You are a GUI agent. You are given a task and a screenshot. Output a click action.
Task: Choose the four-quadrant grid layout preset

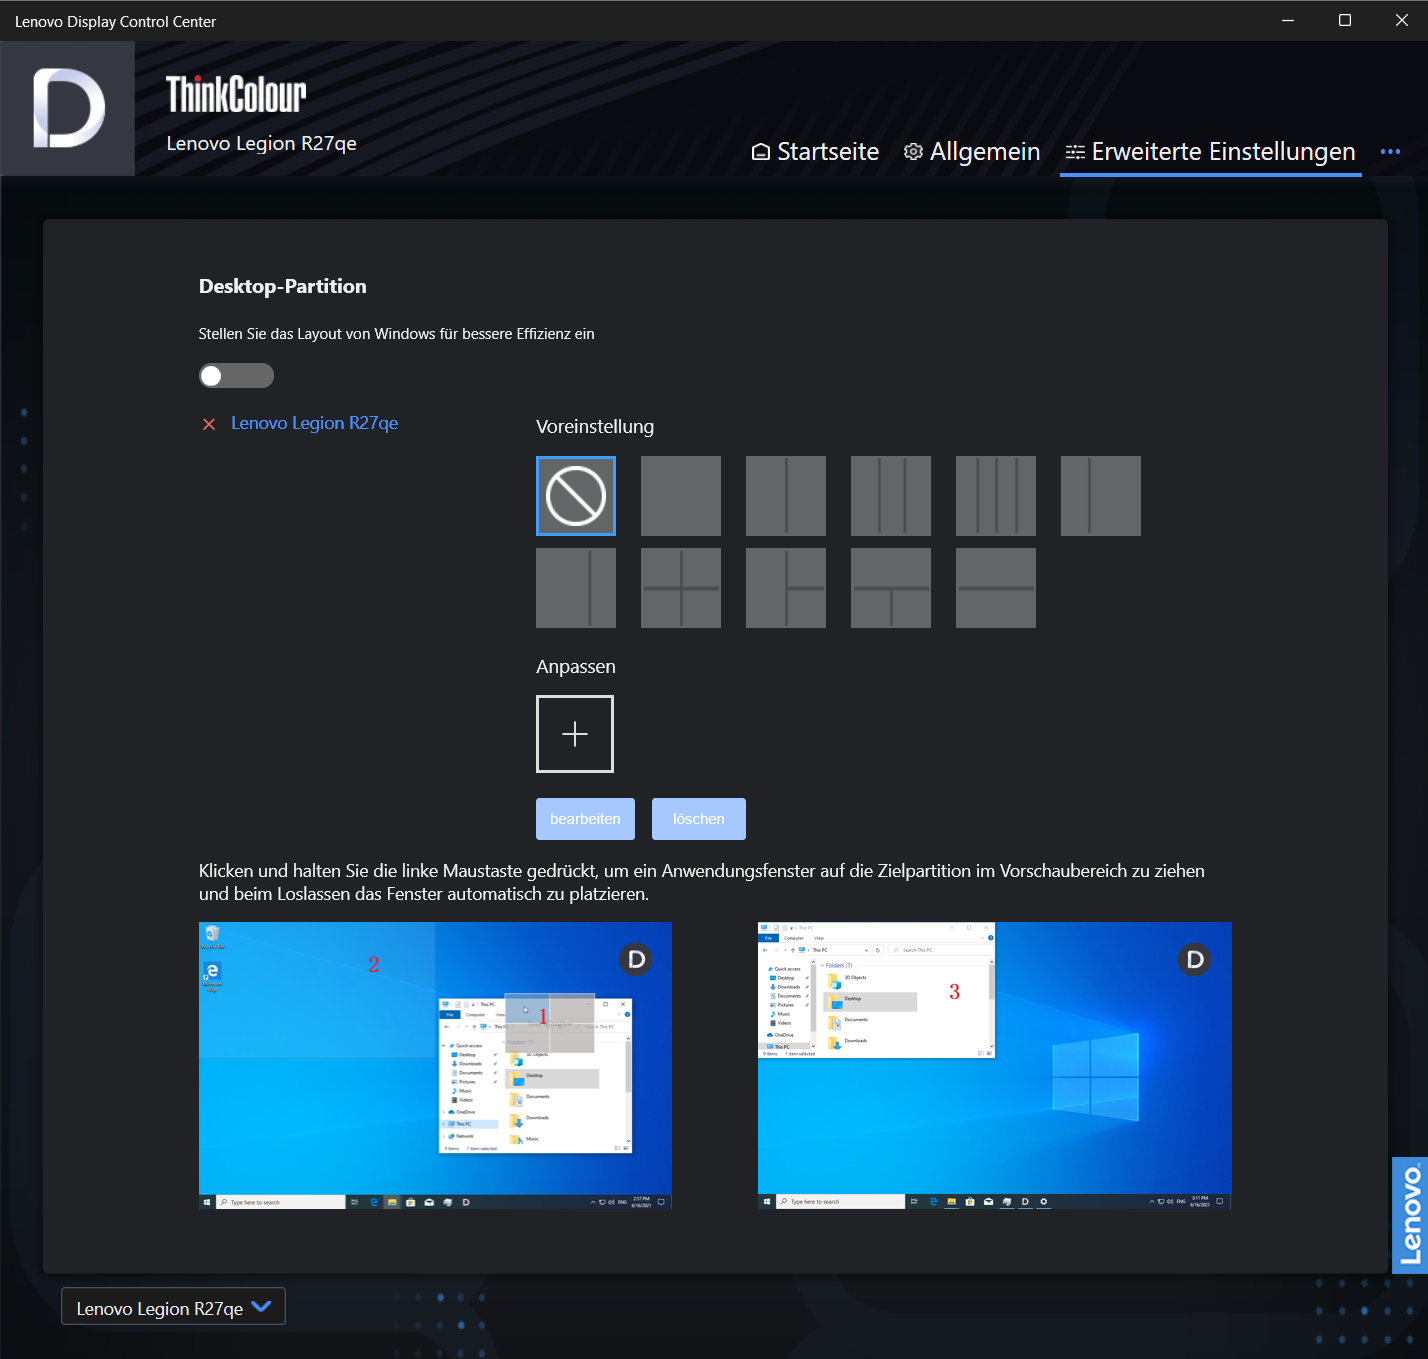(x=681, y=588)
